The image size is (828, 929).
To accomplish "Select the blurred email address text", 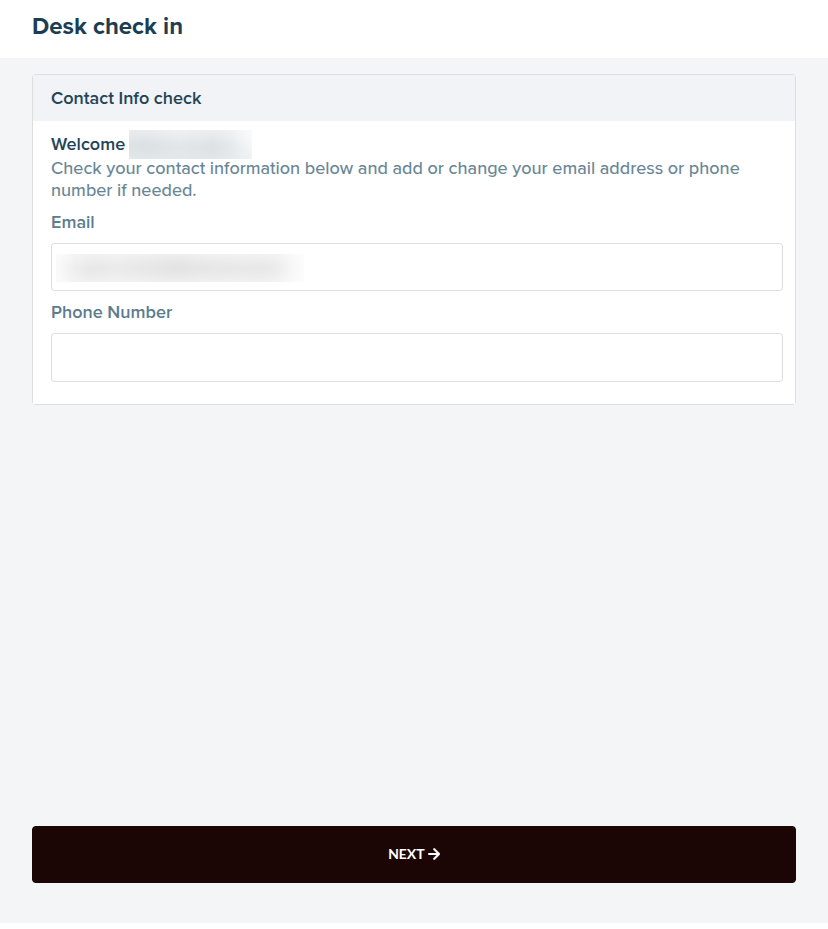I will tap(180, 267).
